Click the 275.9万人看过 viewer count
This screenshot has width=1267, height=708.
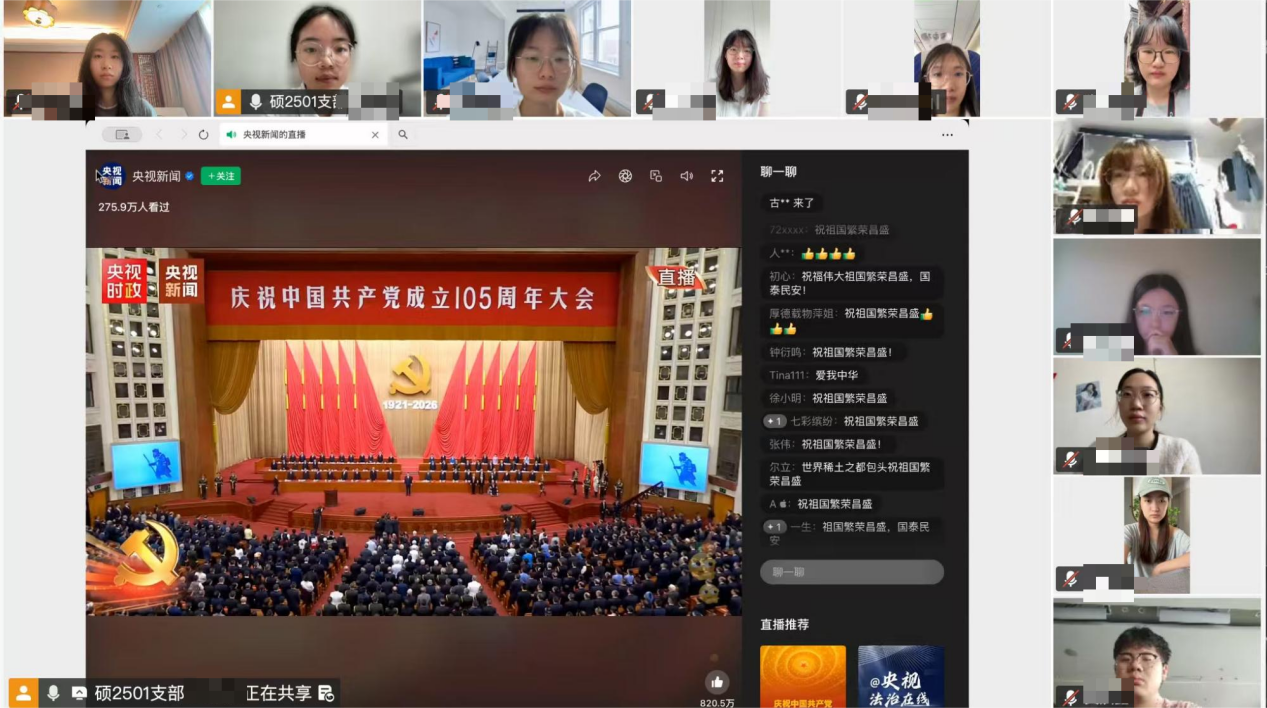pos(134,207)
